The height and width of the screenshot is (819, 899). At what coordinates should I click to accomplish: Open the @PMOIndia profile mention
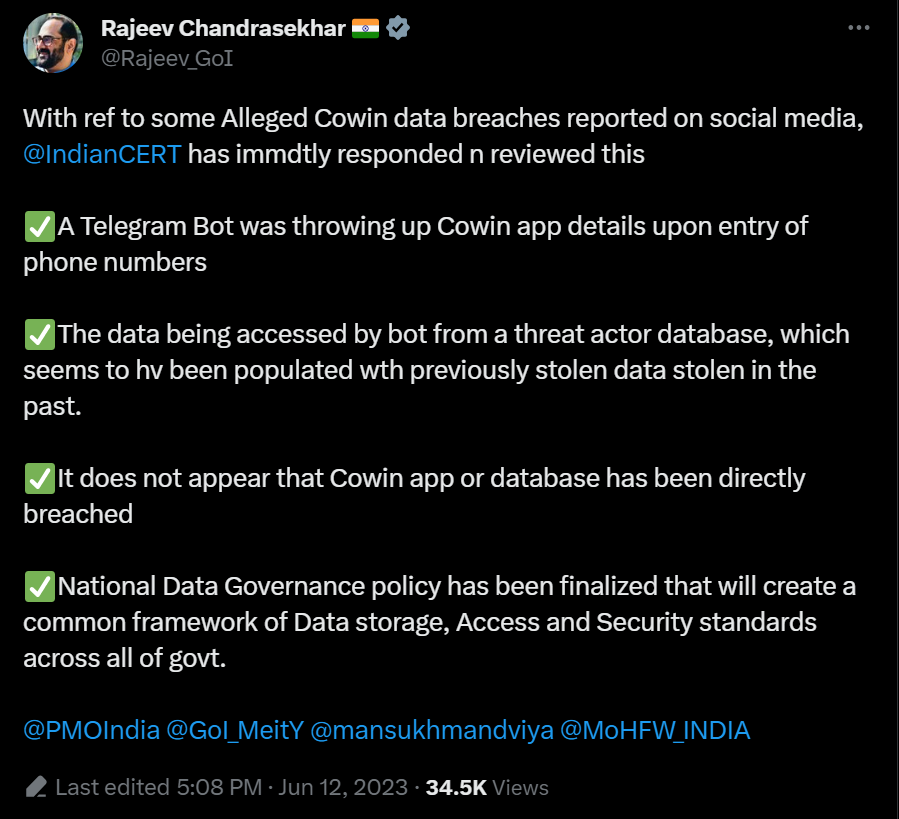click(91, 731)
